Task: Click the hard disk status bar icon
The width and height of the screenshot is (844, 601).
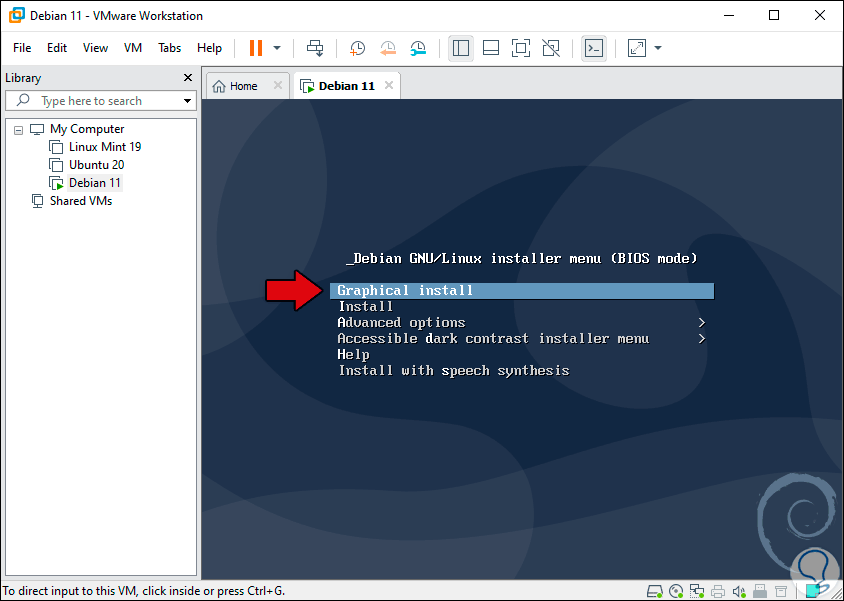Action: (x=655, y=591)
